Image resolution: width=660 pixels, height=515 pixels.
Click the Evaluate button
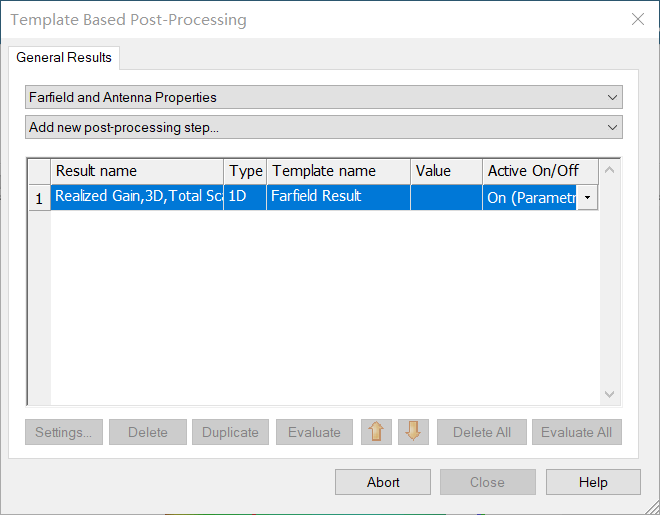(314, 432)
